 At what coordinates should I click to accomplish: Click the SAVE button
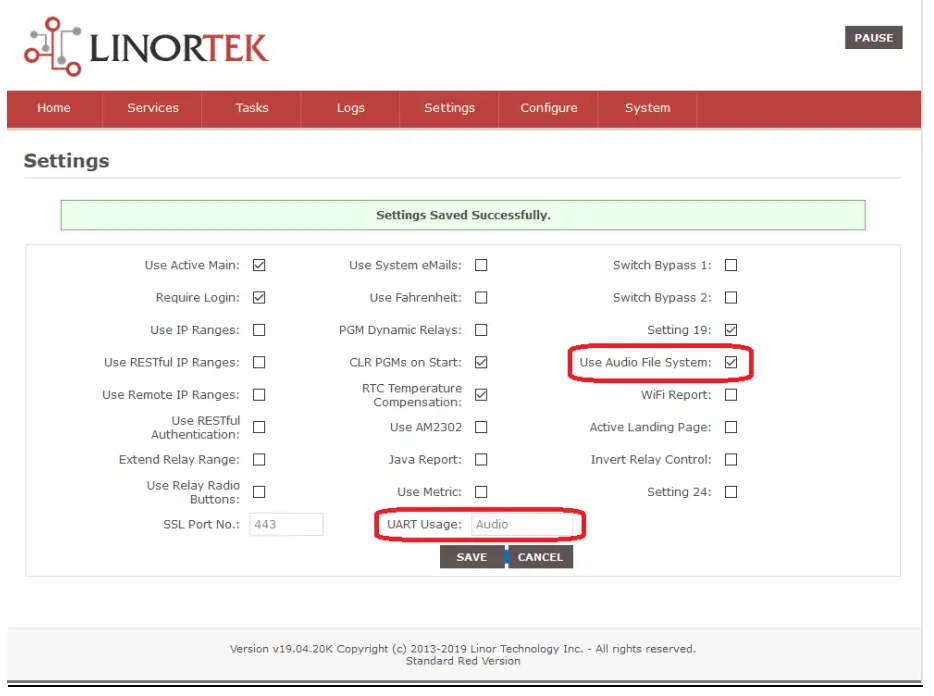coord(471,557)
